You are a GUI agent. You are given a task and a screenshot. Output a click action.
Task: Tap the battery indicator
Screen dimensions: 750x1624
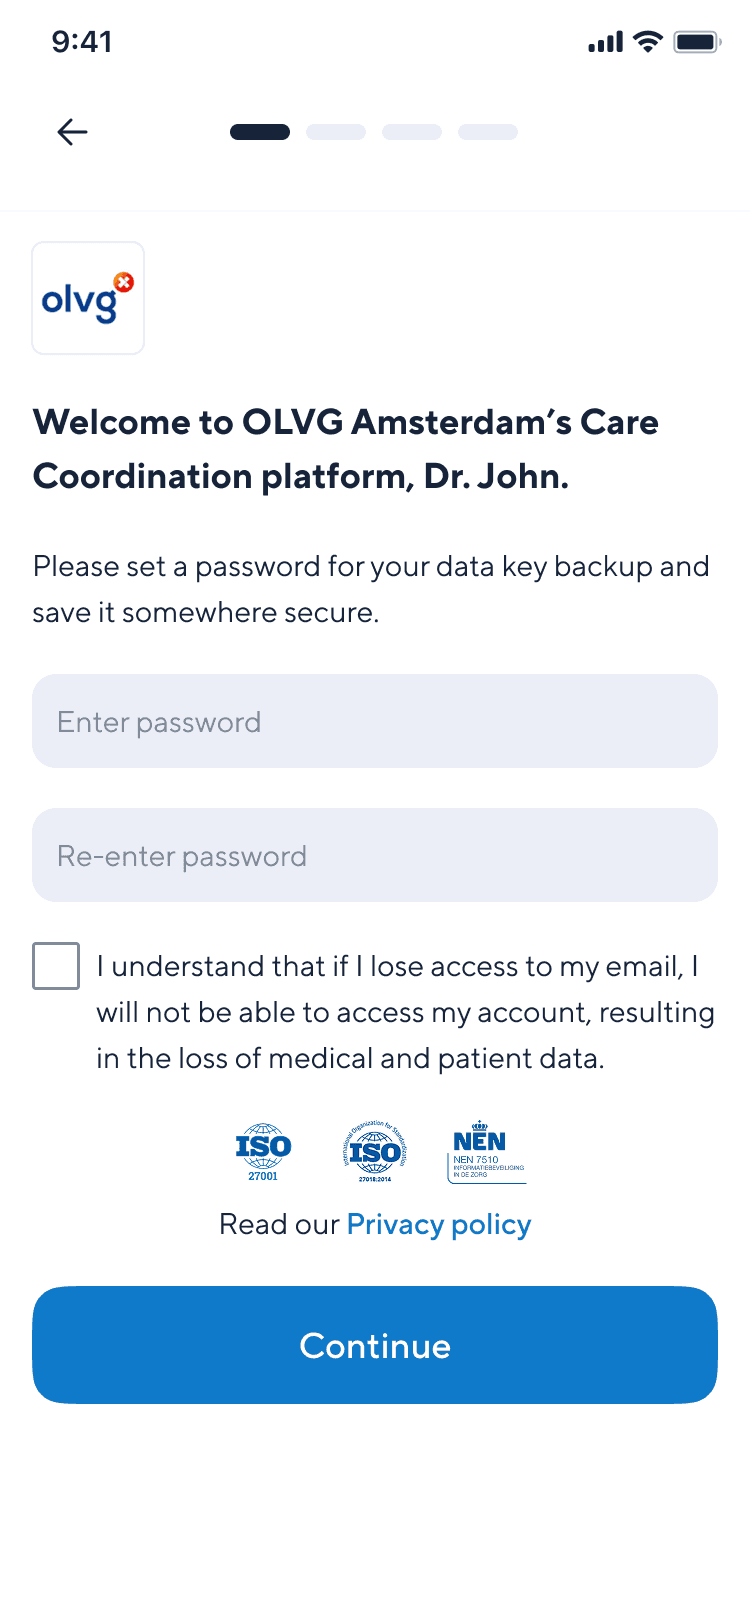pos(698,42)
